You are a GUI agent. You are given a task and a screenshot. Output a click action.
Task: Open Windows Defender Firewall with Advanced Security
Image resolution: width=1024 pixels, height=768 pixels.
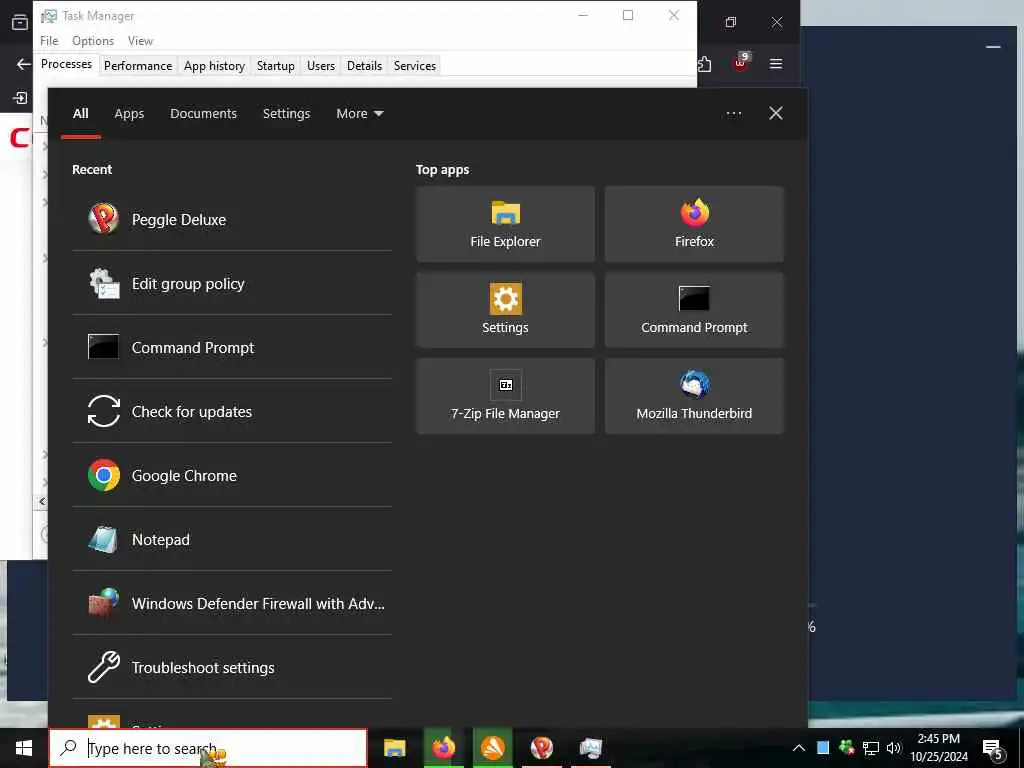[x=232, y=603]
